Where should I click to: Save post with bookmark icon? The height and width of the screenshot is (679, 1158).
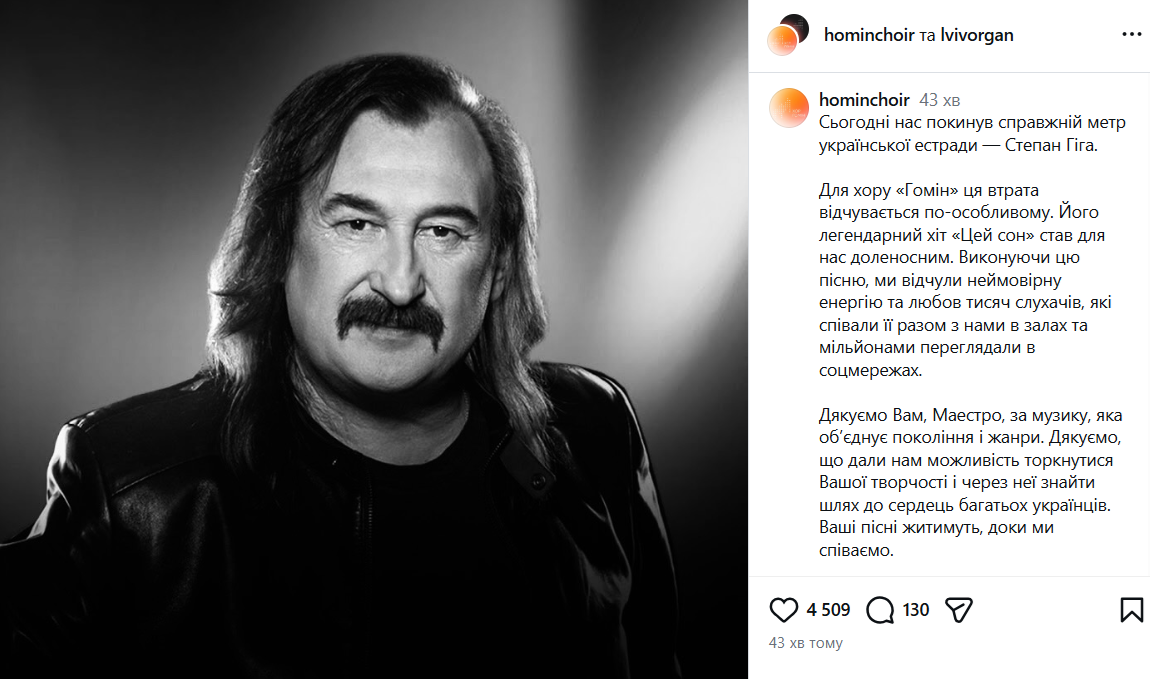click(1131, 610)
